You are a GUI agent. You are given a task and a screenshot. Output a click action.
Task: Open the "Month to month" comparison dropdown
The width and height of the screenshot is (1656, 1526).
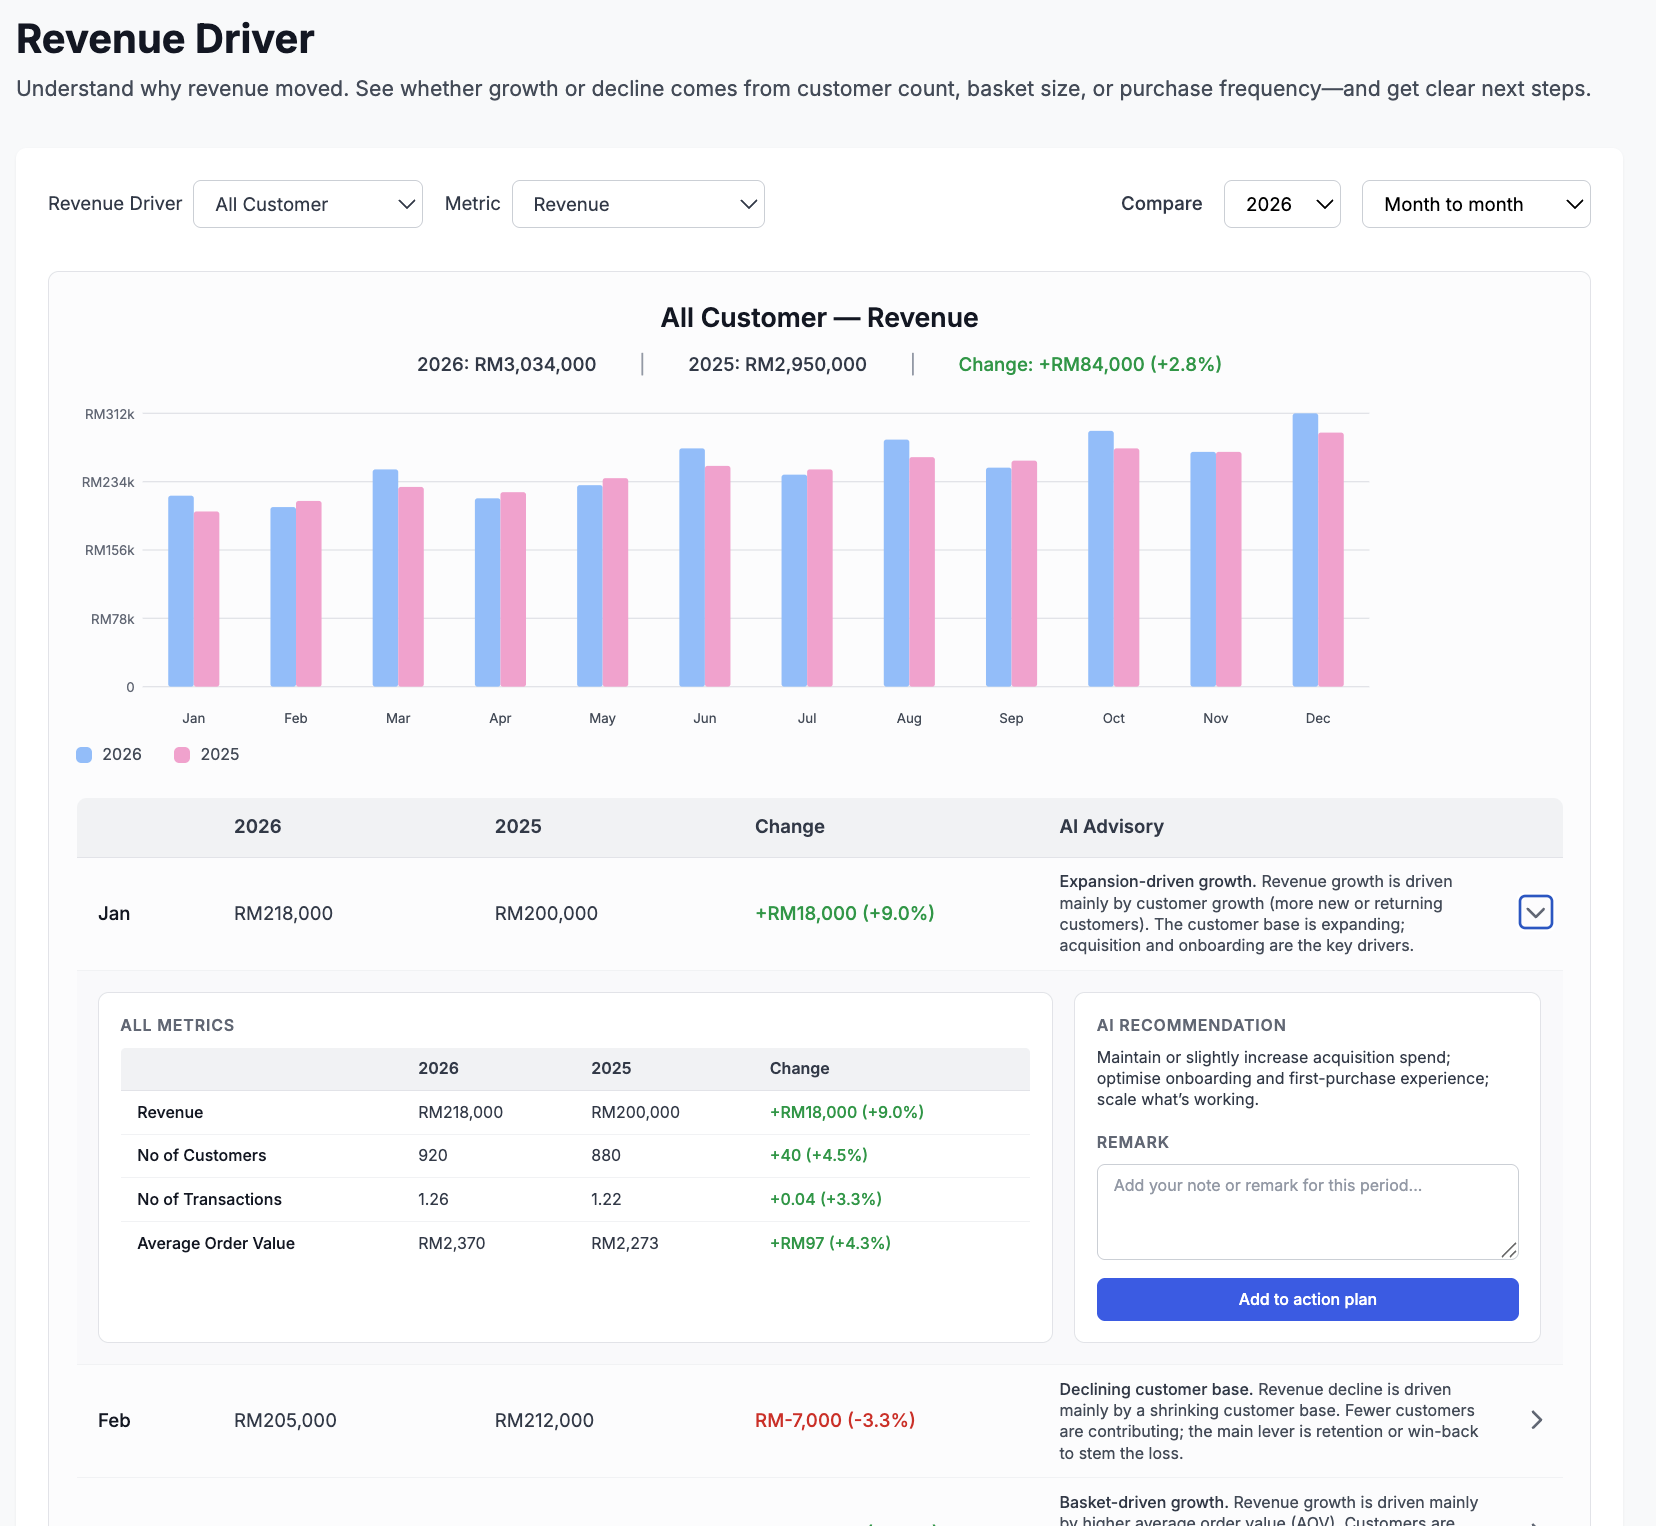coord(1475,204)
